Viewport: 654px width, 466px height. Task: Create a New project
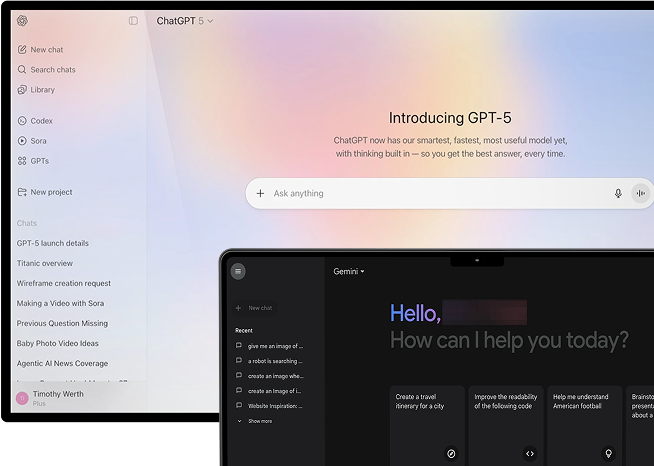tap(51, 192)
